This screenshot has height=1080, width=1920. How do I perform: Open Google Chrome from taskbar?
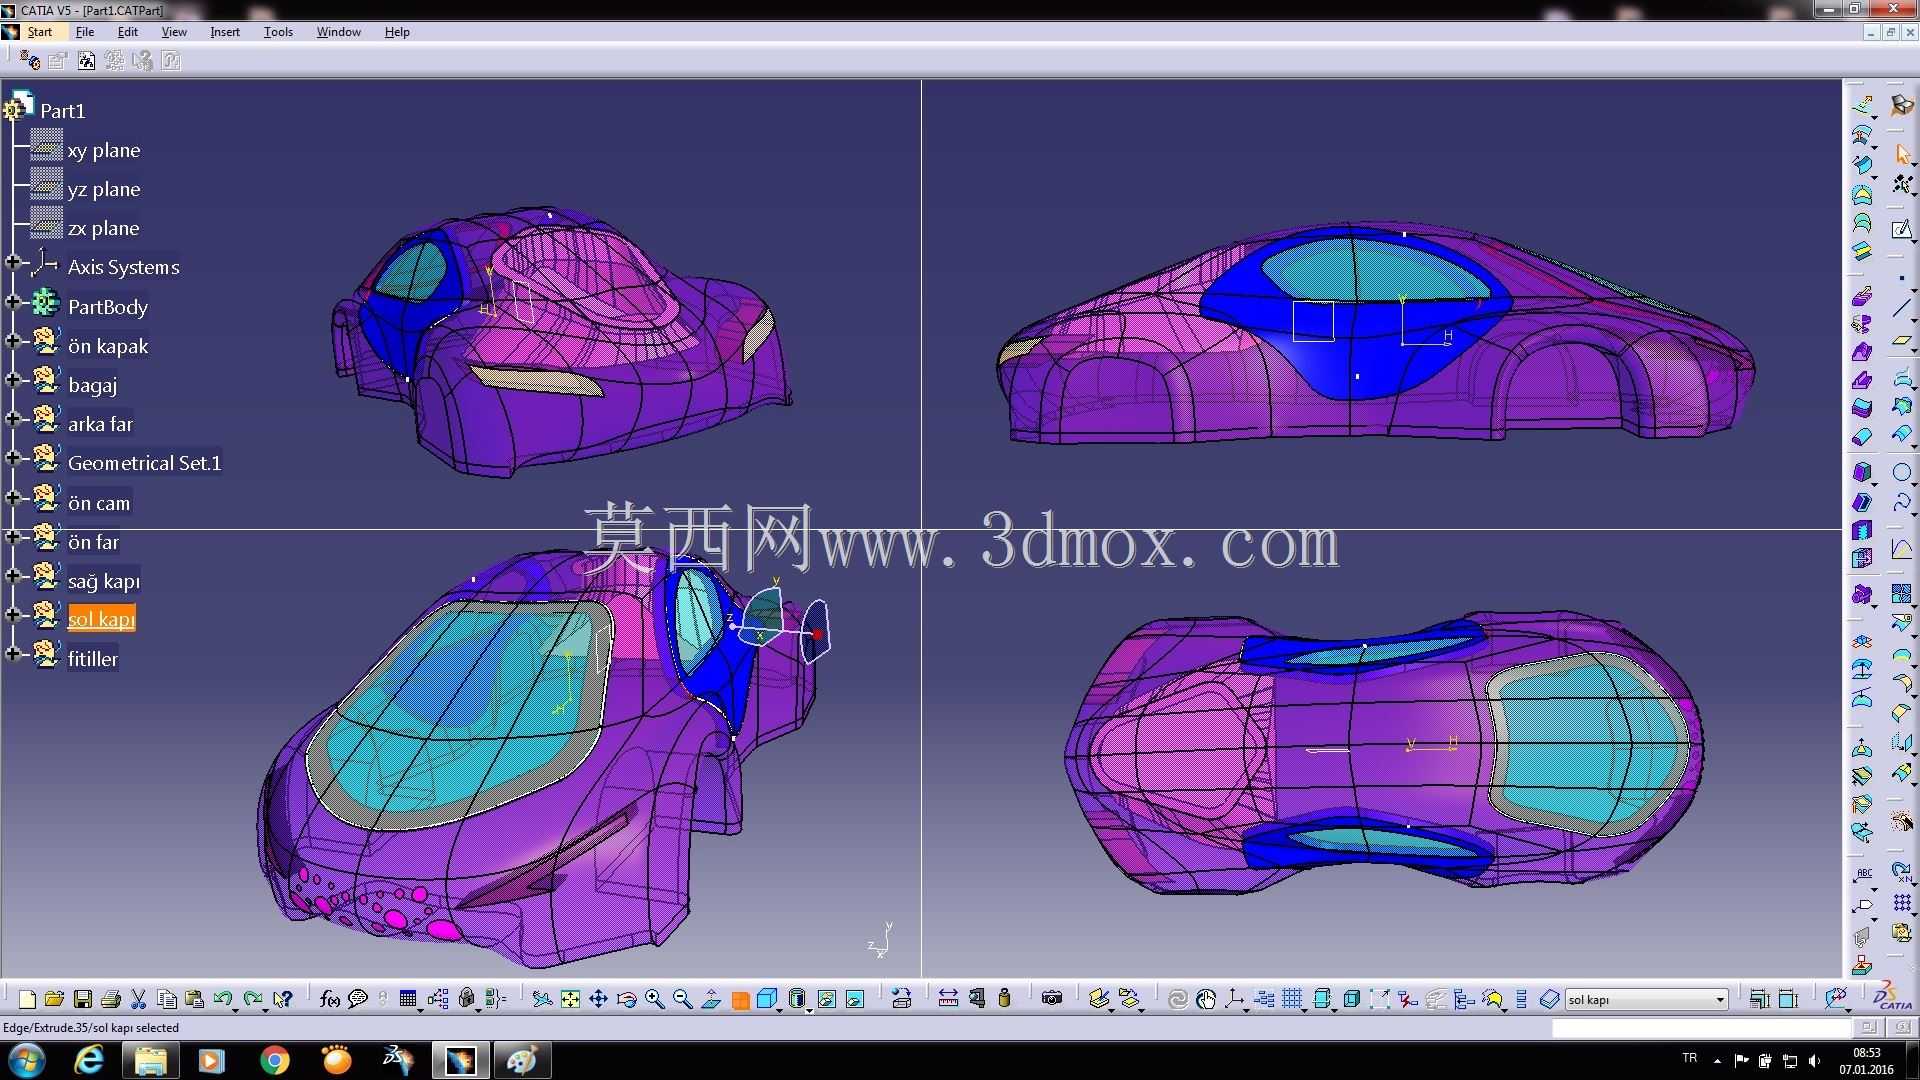[x=274, y=1060]
